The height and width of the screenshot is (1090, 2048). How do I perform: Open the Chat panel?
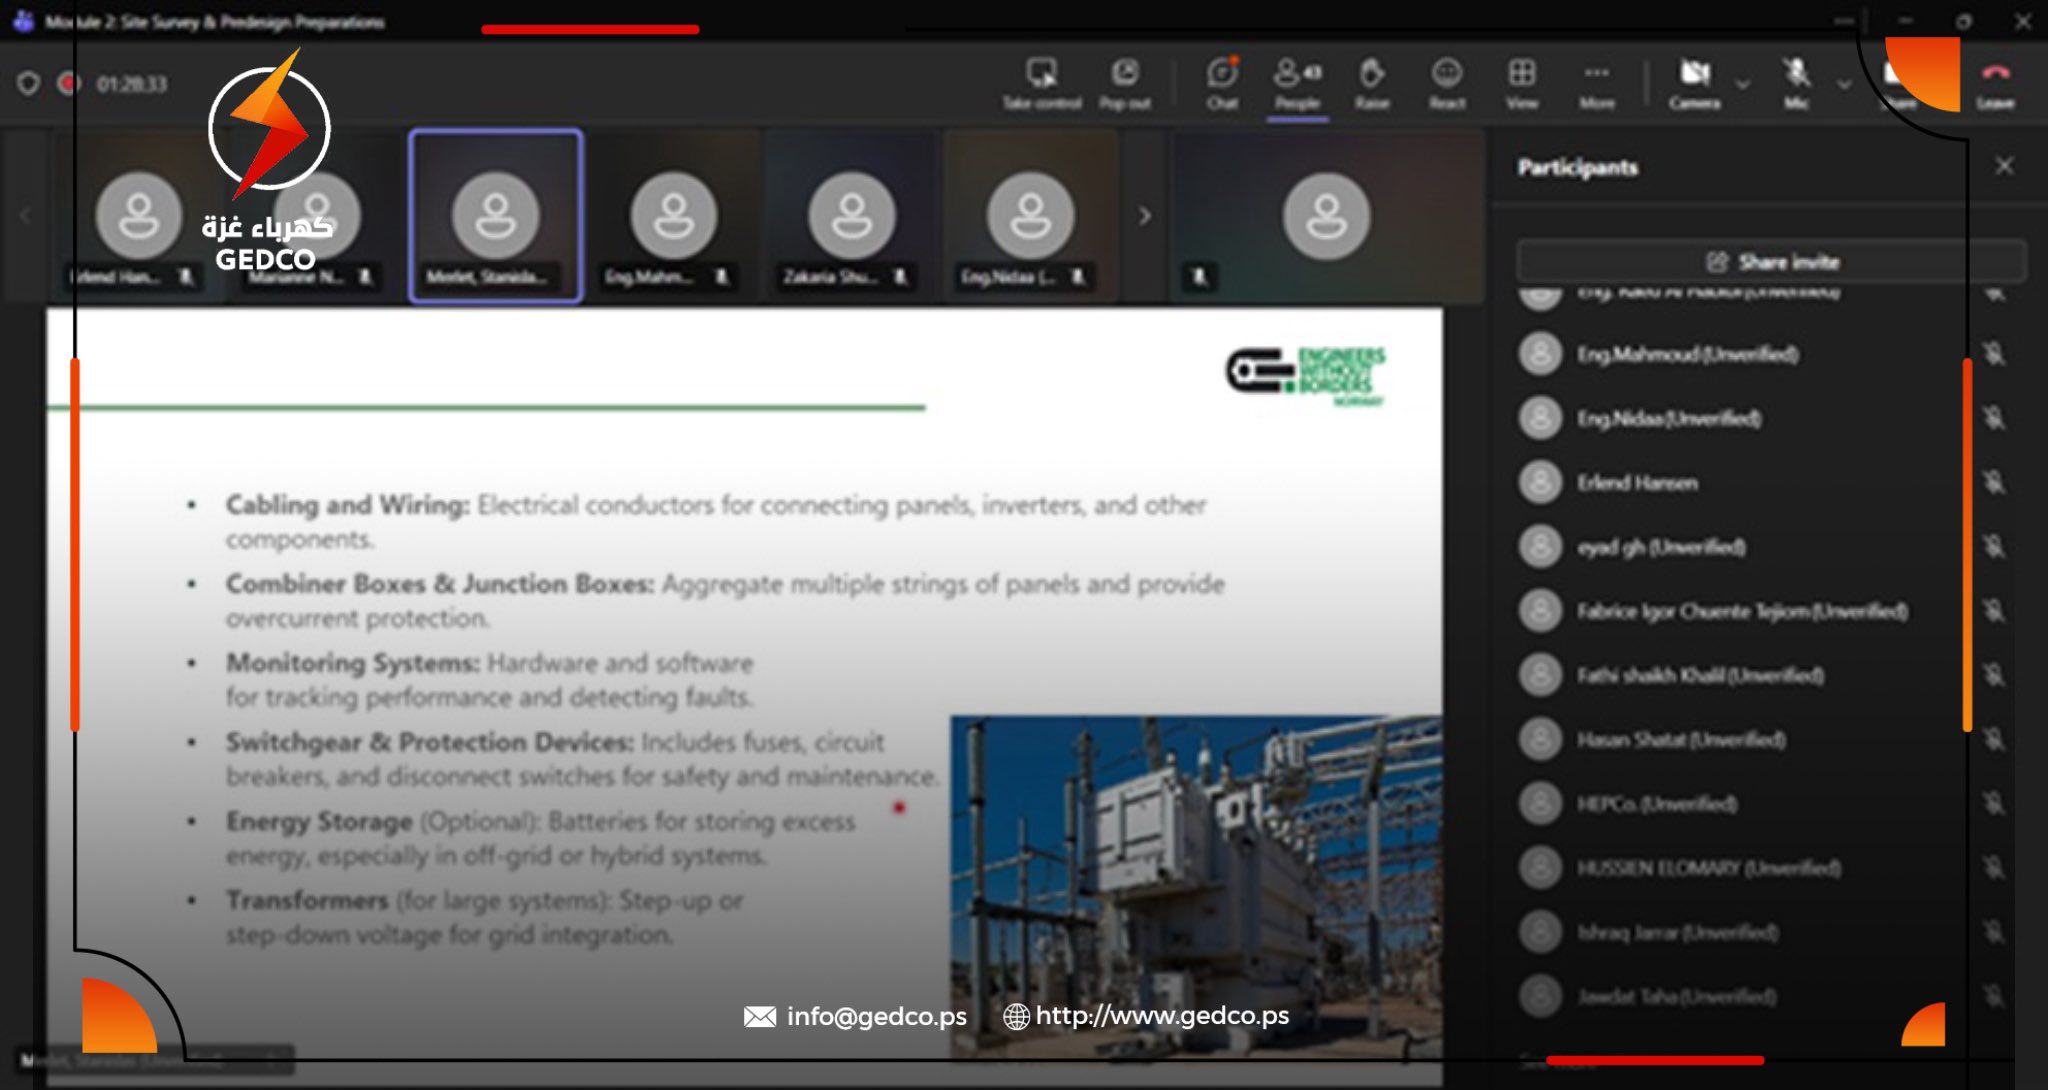(1222, 74)
